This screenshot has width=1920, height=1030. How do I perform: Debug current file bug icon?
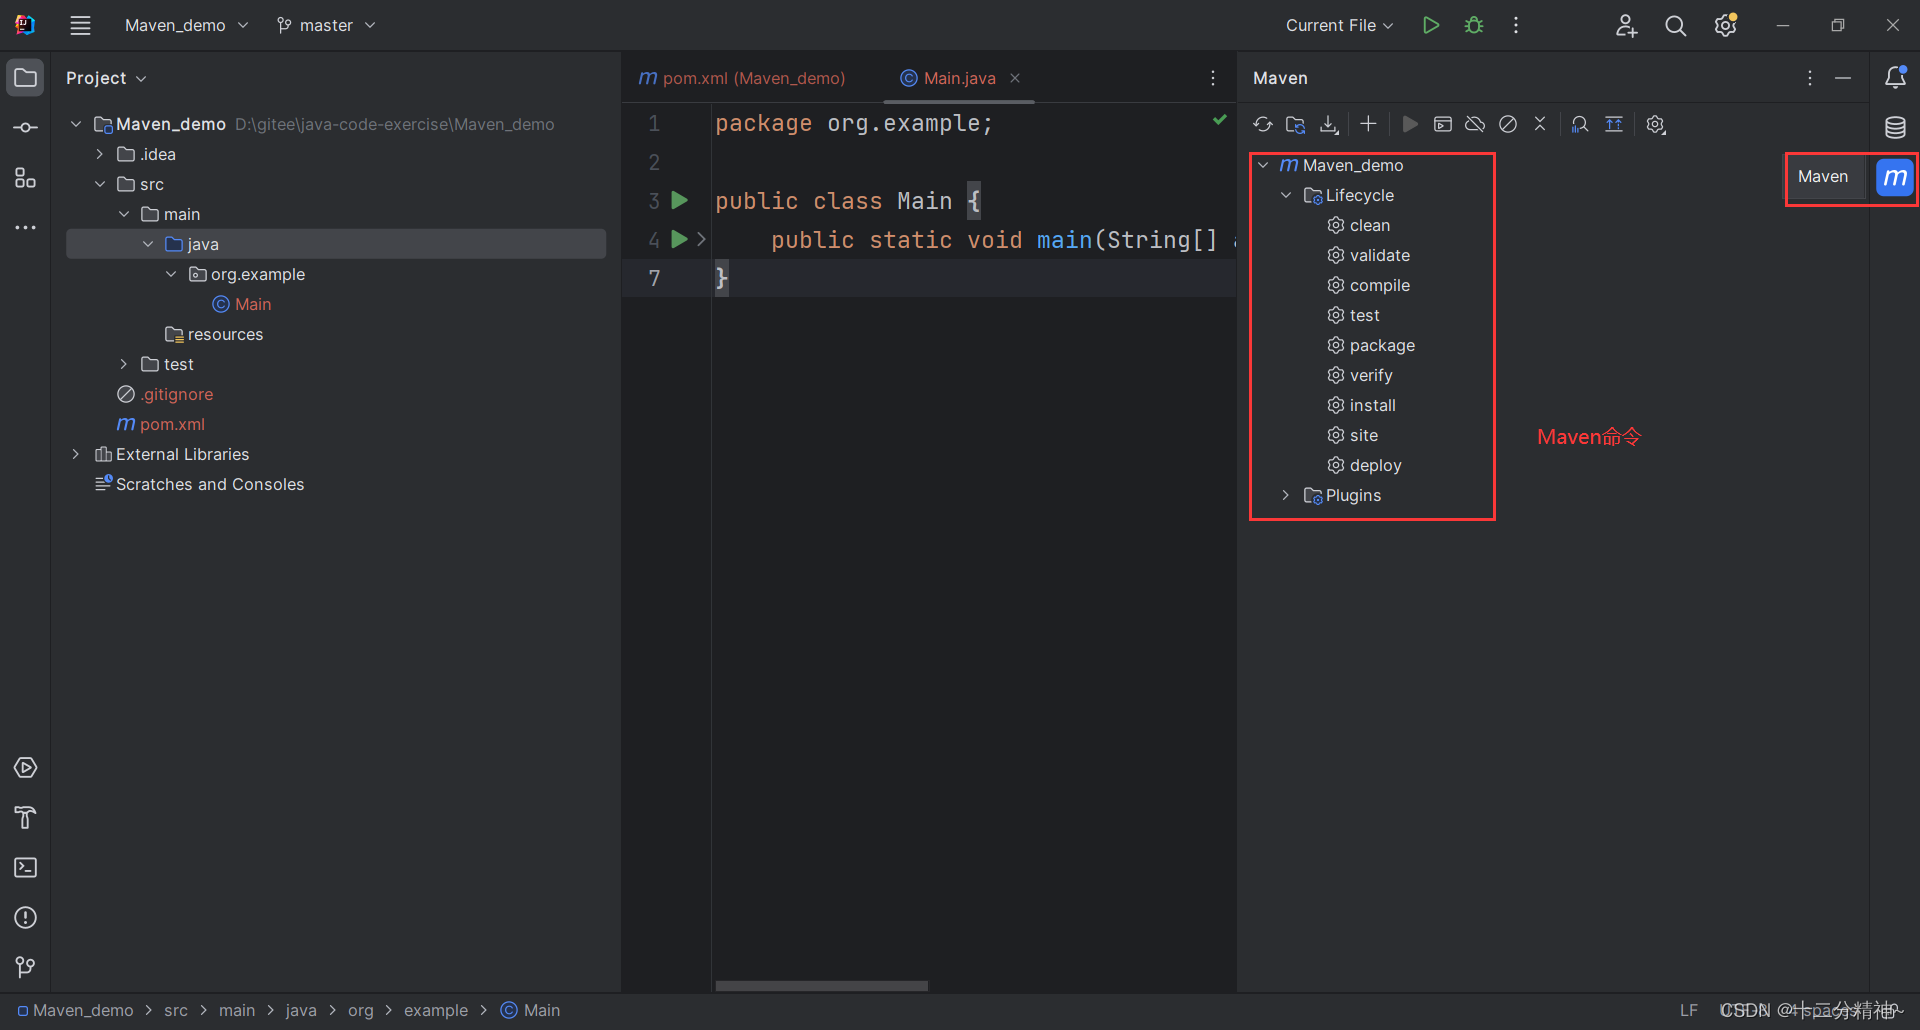point(1474,25)
